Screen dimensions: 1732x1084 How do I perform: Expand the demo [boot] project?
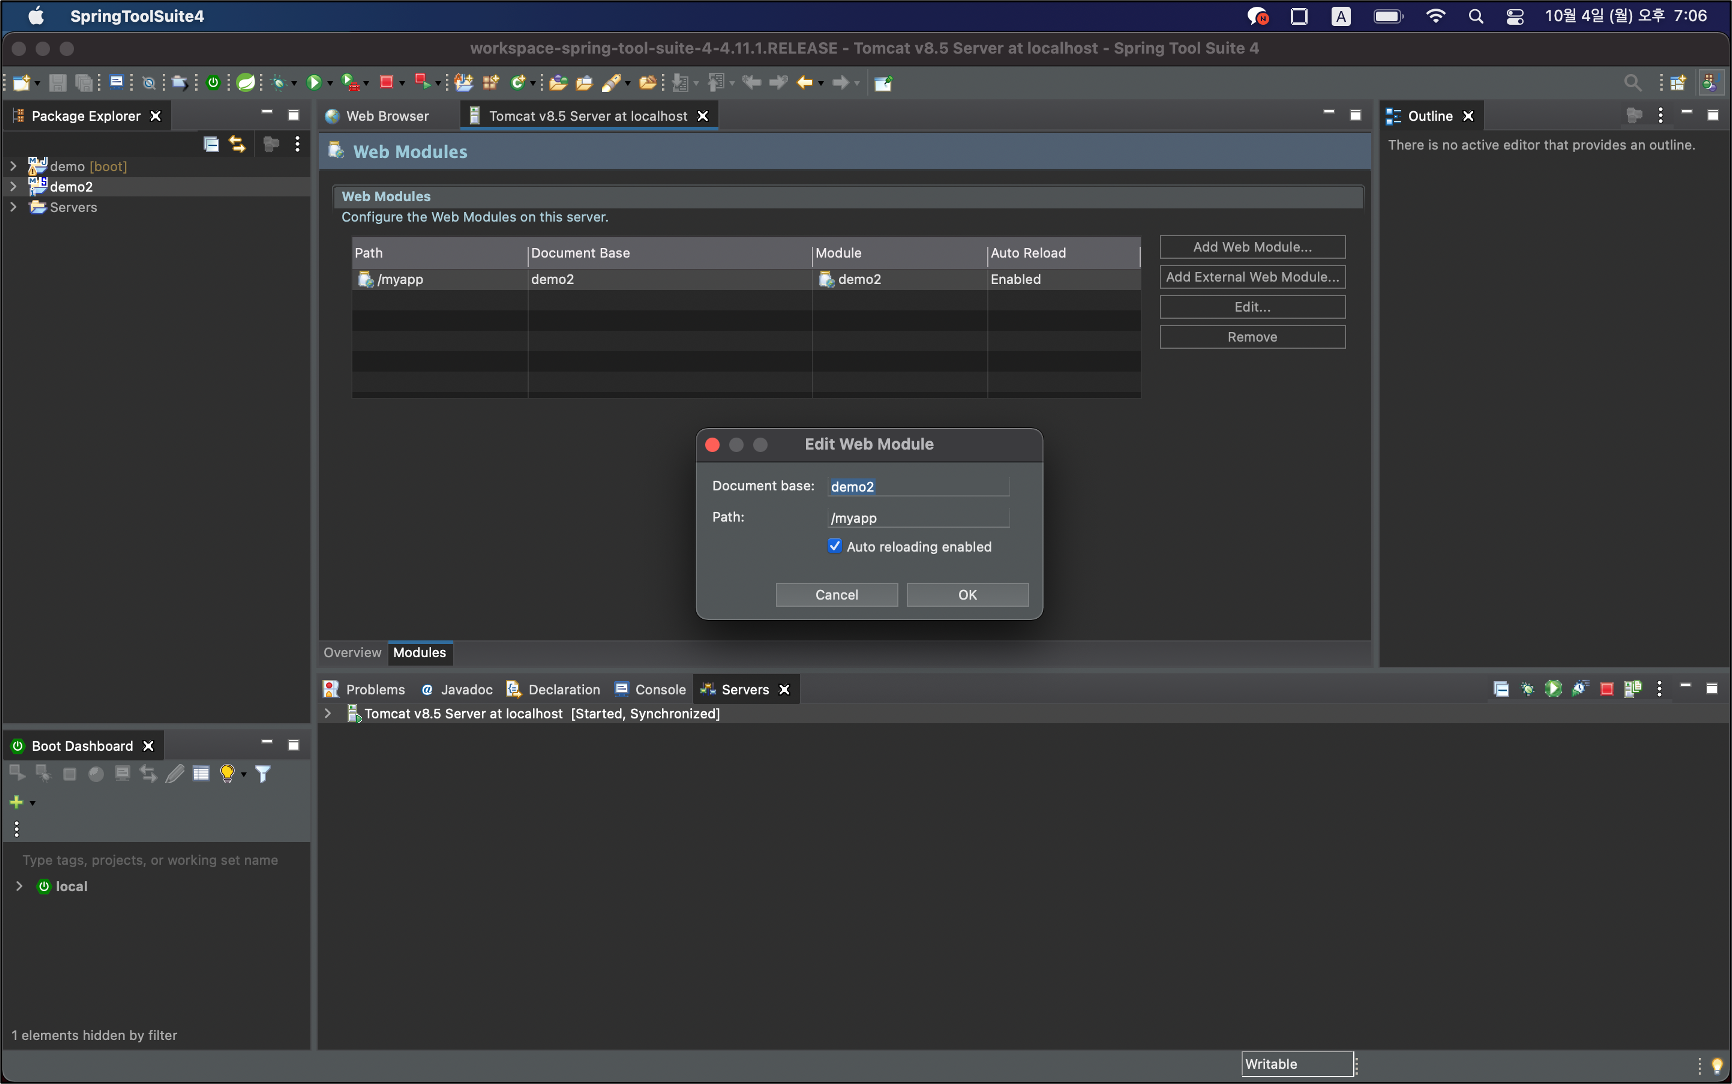pyautogui.click(x=13, y=166)
